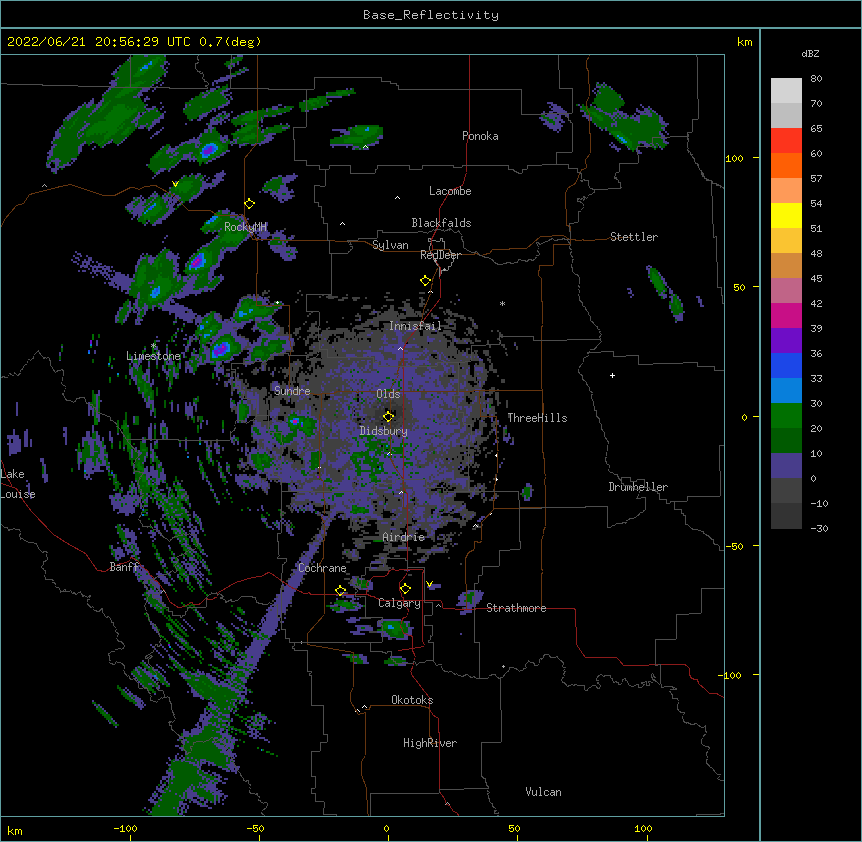Click the Sylvan town label
This screenshot has width=862, height=842.
pos(390,245)
